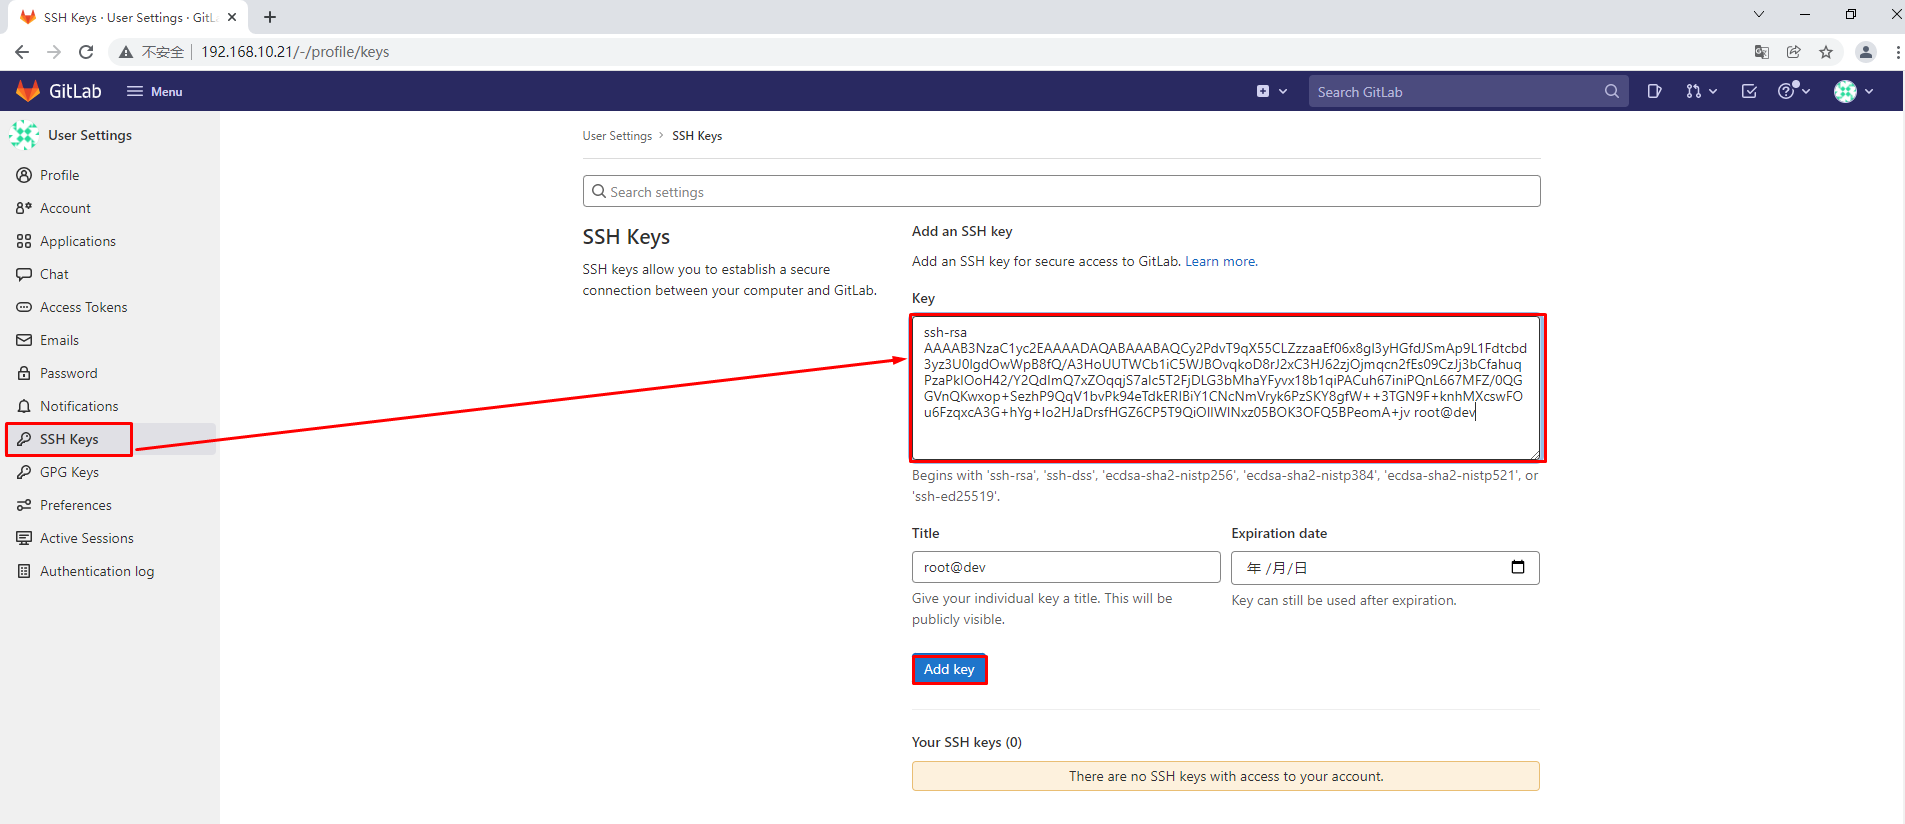The height and width of the screenshot is (824, 1905).
Task: Expand the Help menu dropdown
Action: [1794, 91]
